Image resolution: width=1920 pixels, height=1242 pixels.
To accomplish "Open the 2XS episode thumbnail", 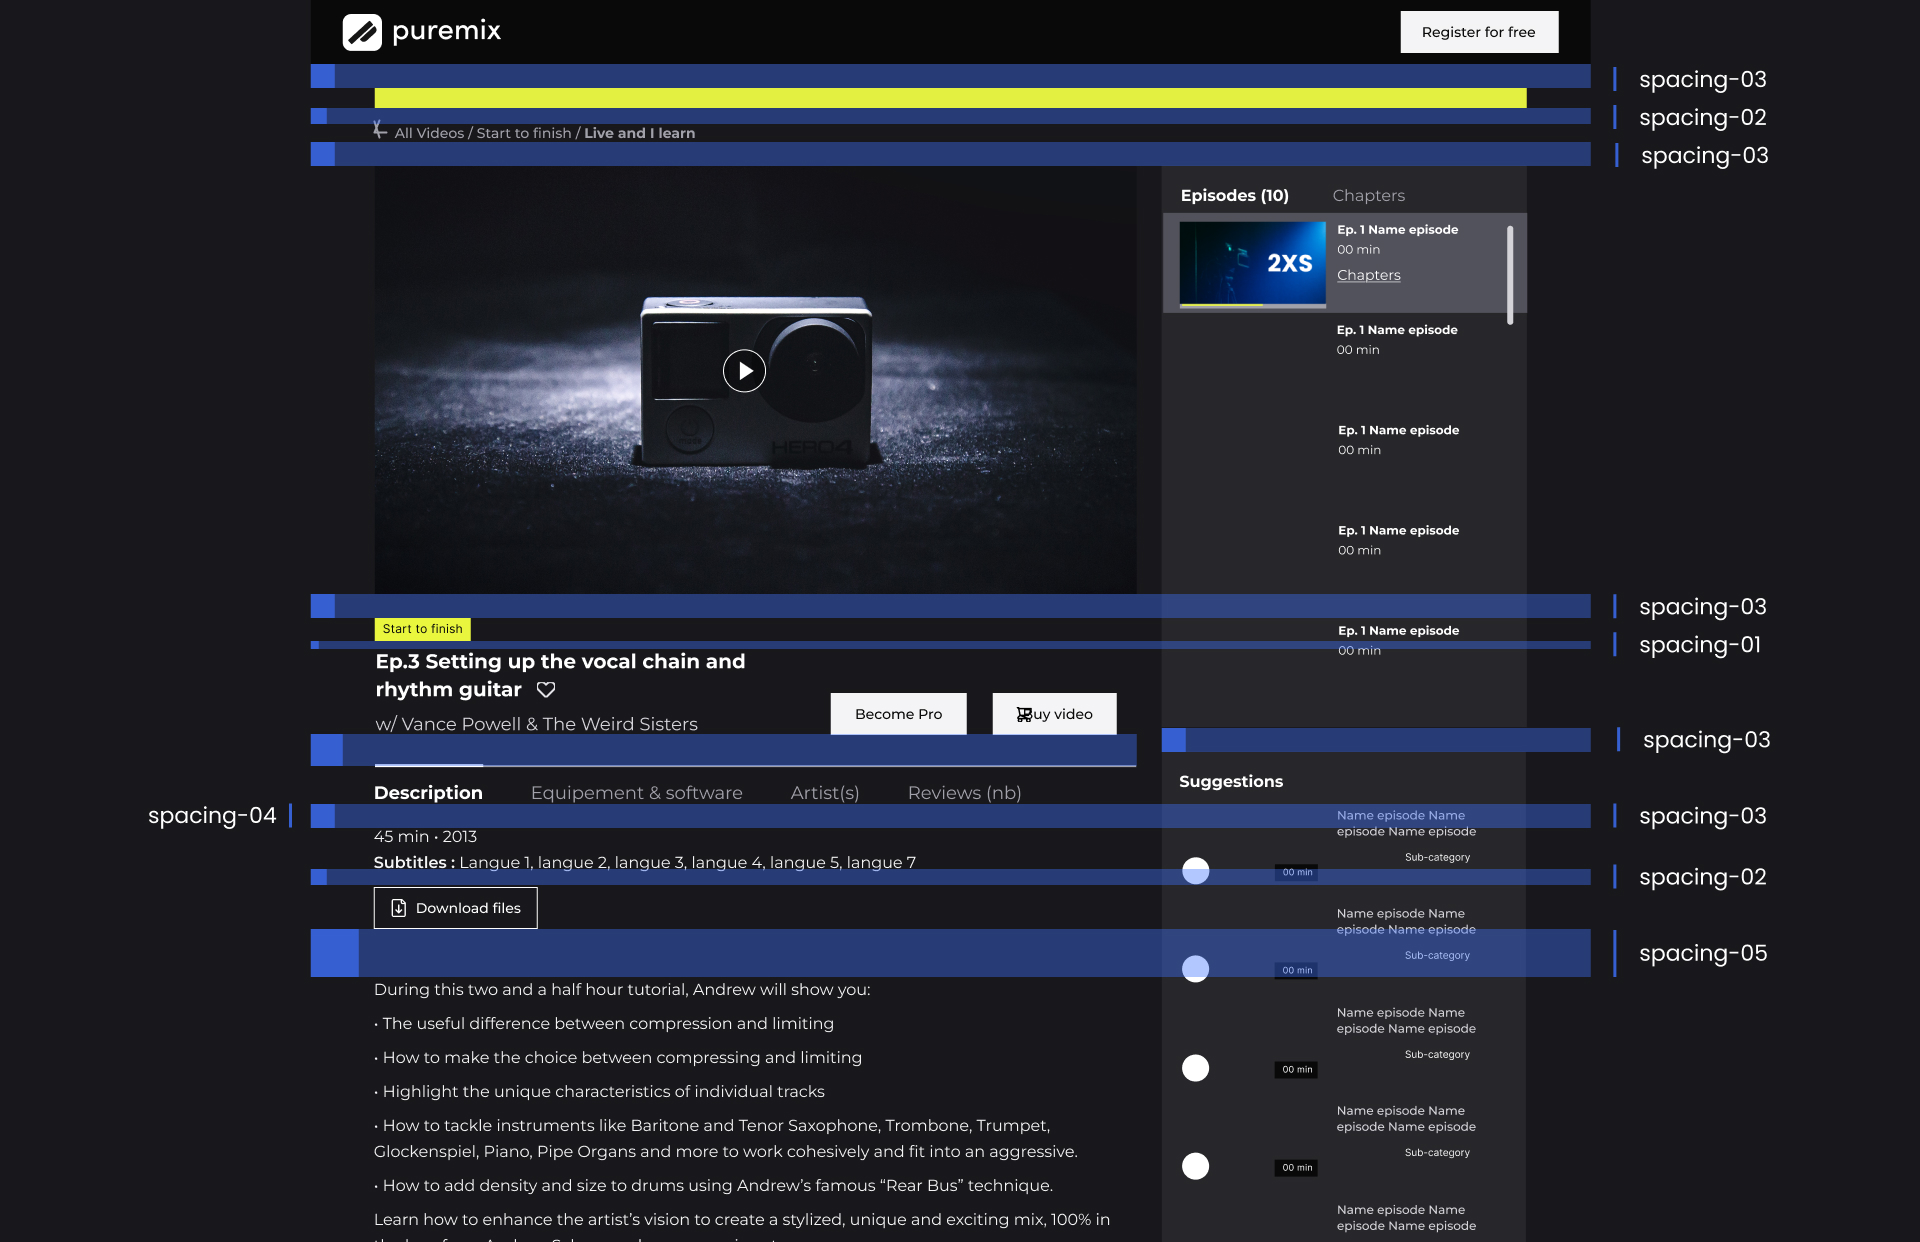I will point(1252,264).
